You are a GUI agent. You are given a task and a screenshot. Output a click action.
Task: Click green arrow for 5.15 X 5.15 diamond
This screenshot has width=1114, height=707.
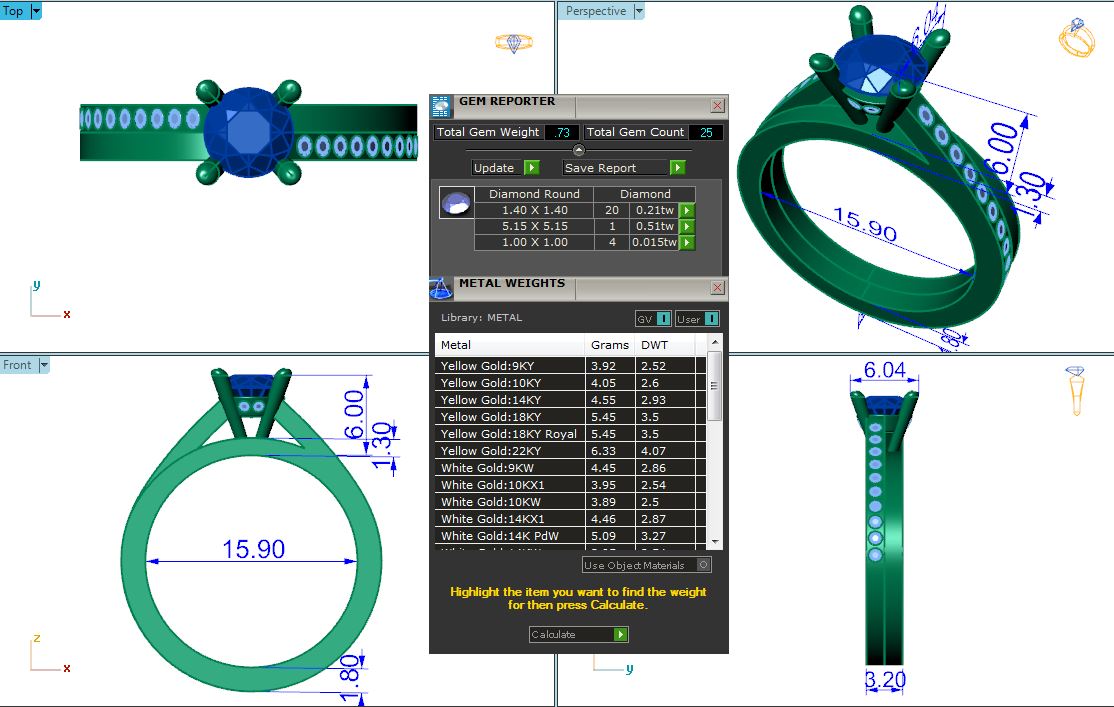687,227
